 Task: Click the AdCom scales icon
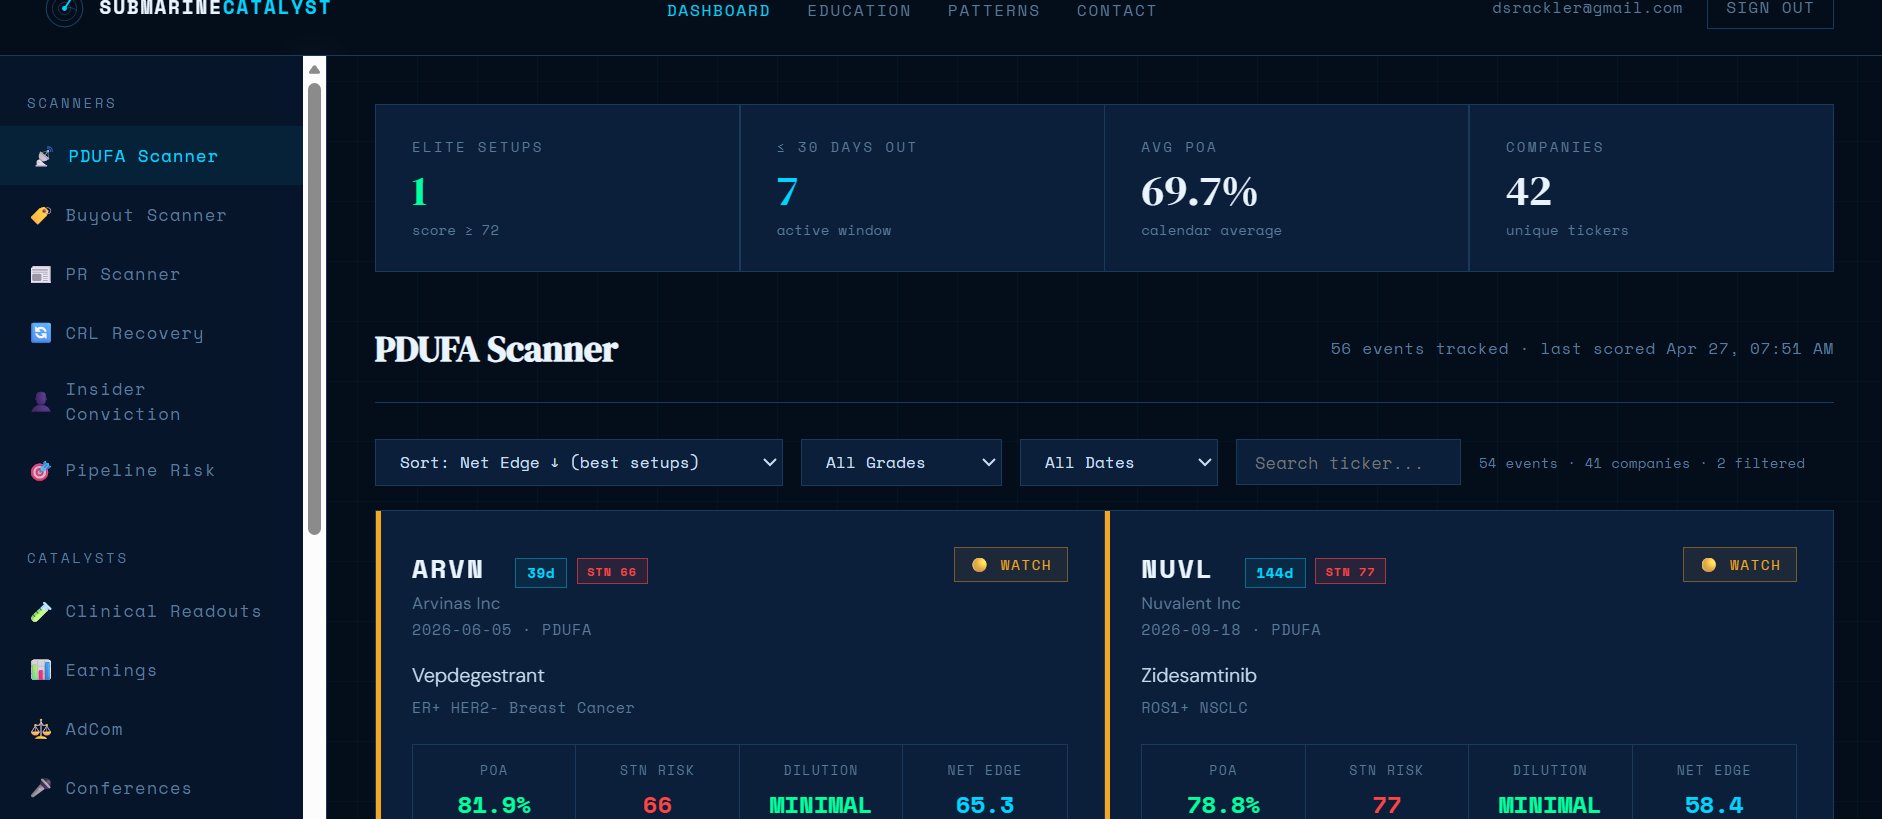41,729
